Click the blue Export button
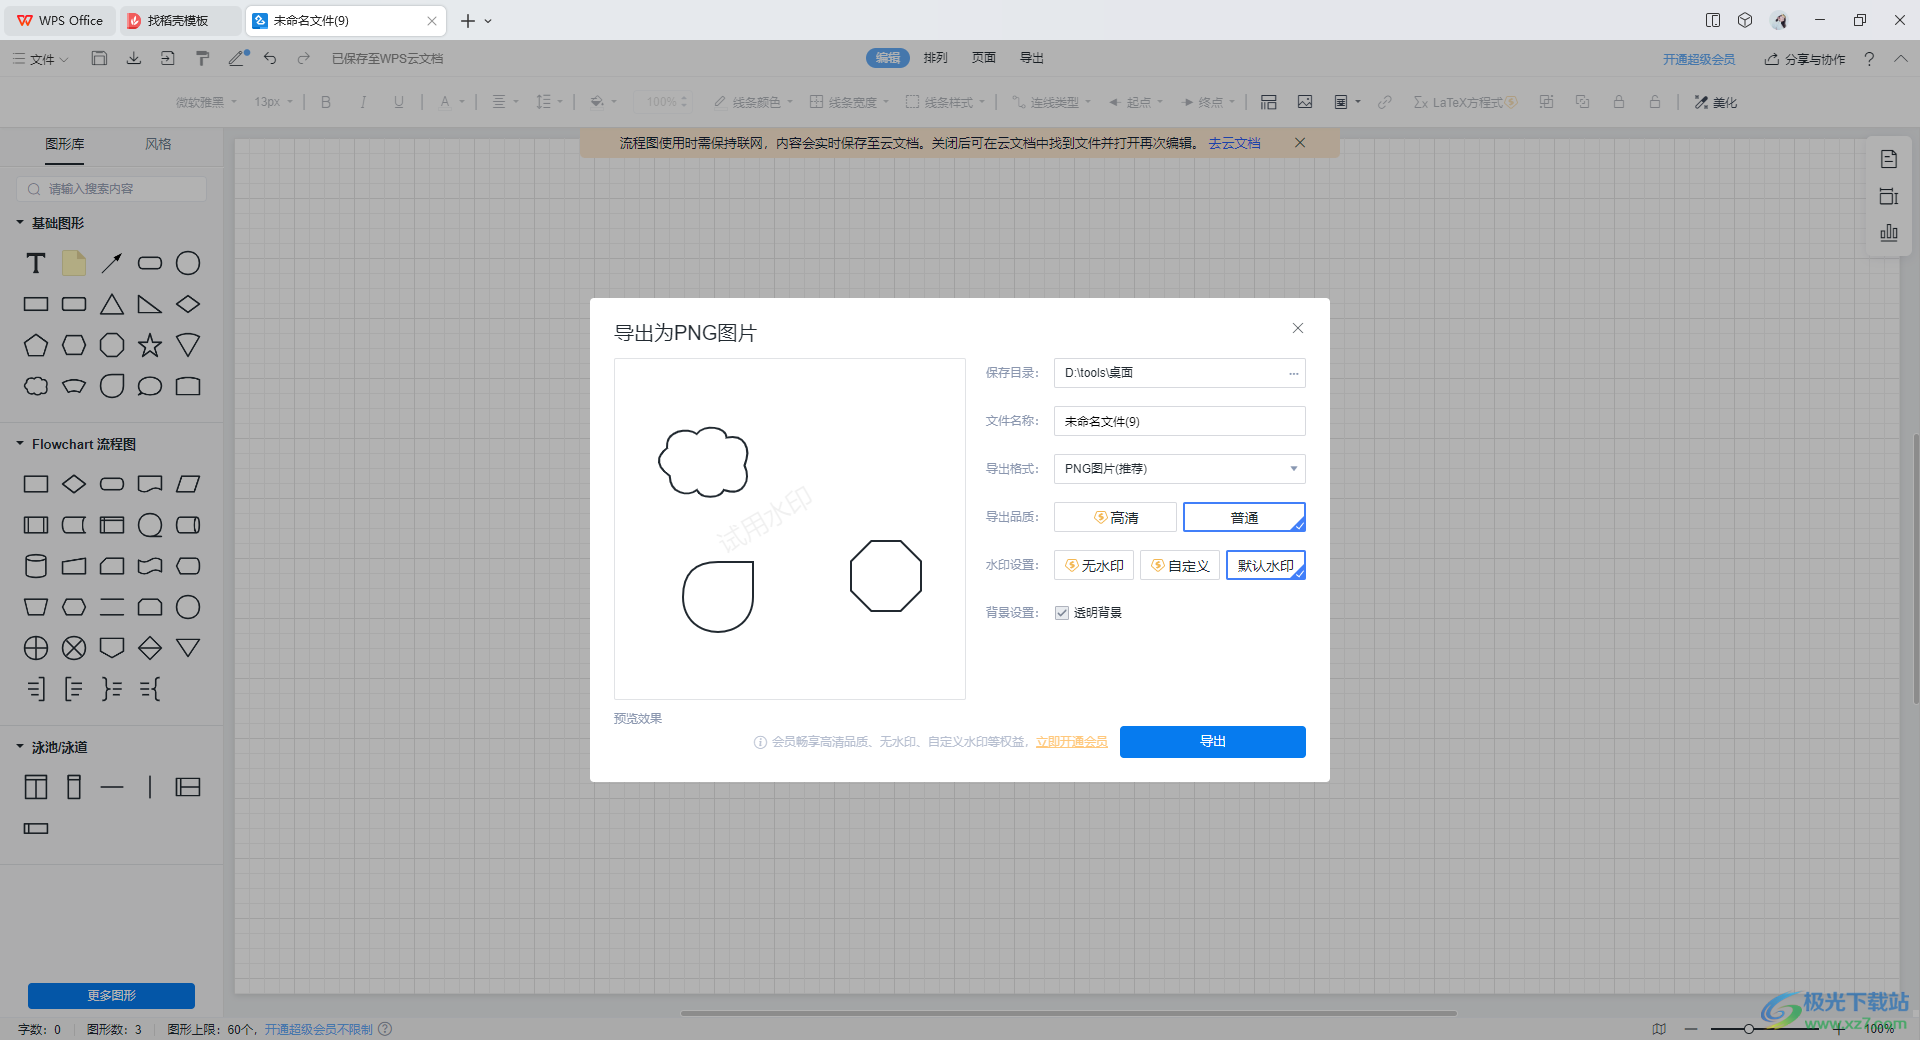The height and width of the screenshot is (1040, 1920). (x=1213, y=742)
